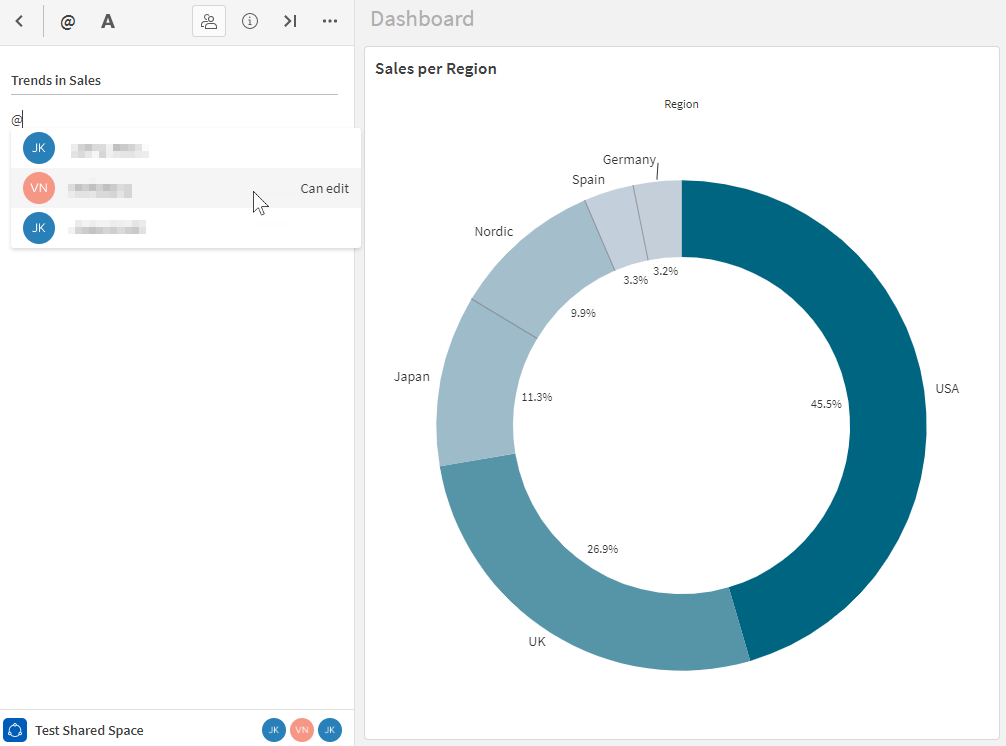Select the last JK user in the mention list

pyautogui.click(x=185, y=228)
